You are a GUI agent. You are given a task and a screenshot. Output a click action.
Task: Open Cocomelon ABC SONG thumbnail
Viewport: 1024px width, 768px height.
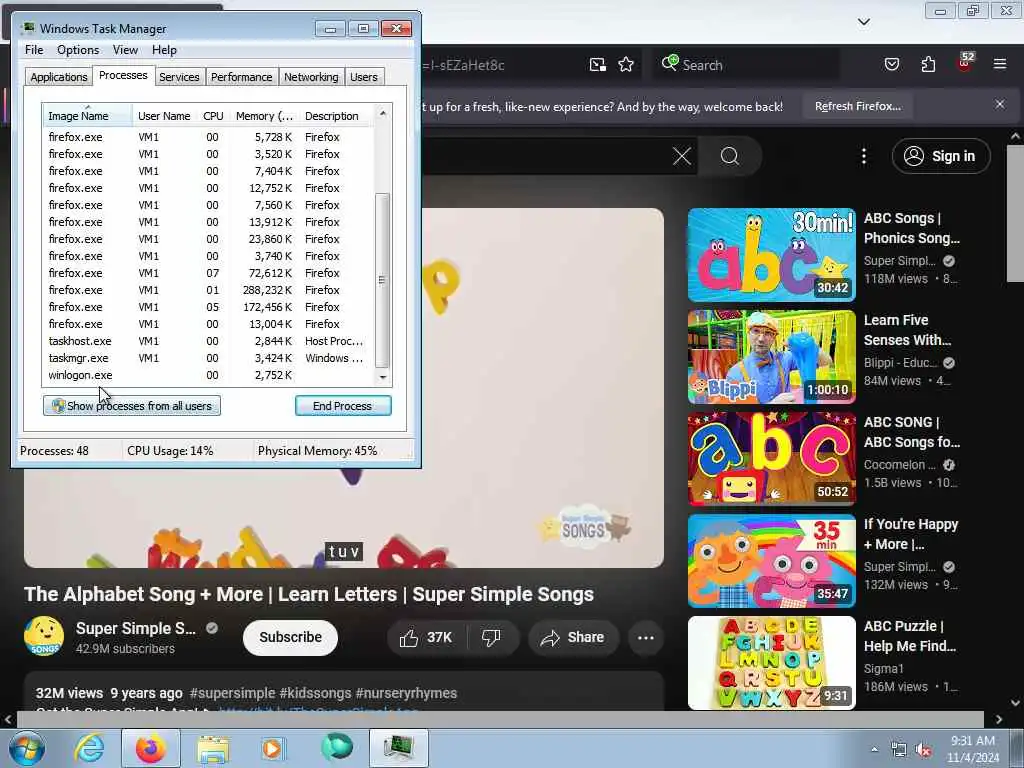click(x=771, y=458)
